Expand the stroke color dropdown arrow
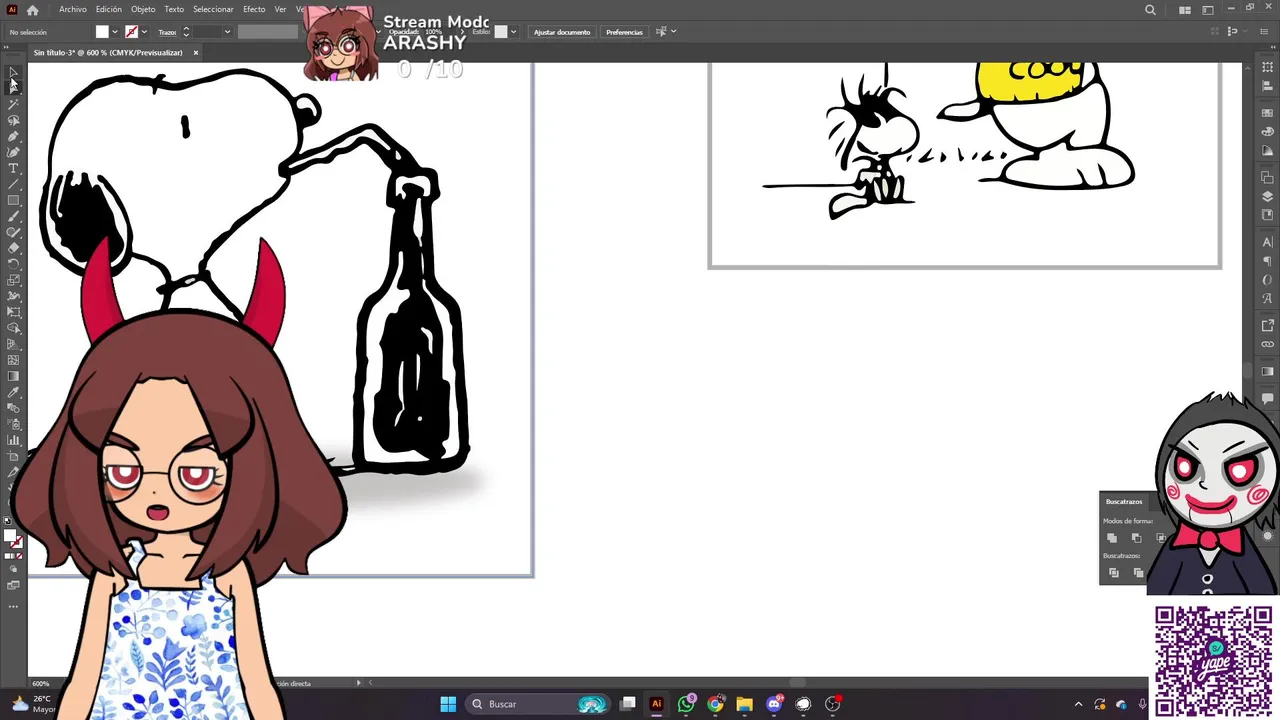The image size is (1280, 720). pos(145,32)
